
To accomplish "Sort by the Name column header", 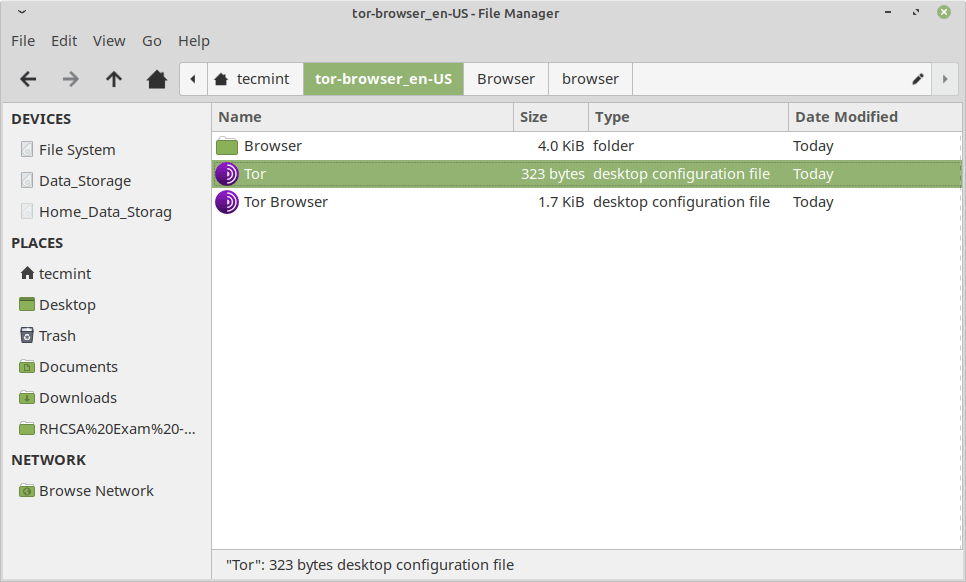I will click(x=363, y=117).
